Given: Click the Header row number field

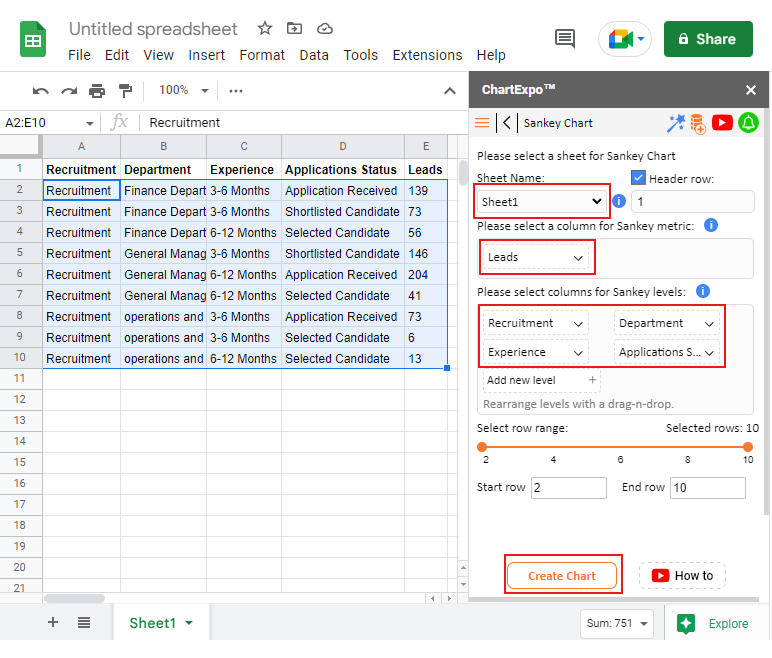Looking at the screenshot, I should (693, 201).
